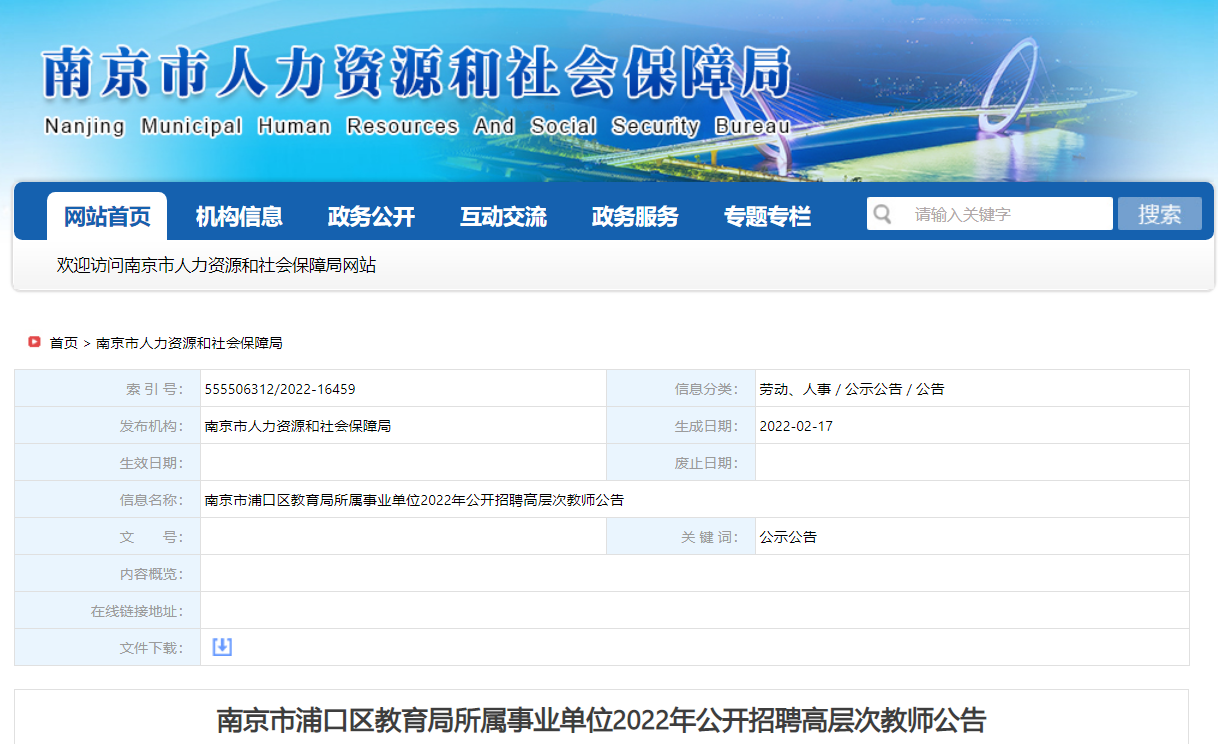
Task: Select index number 555506312/2022-16459
Action: pos(280,389)
